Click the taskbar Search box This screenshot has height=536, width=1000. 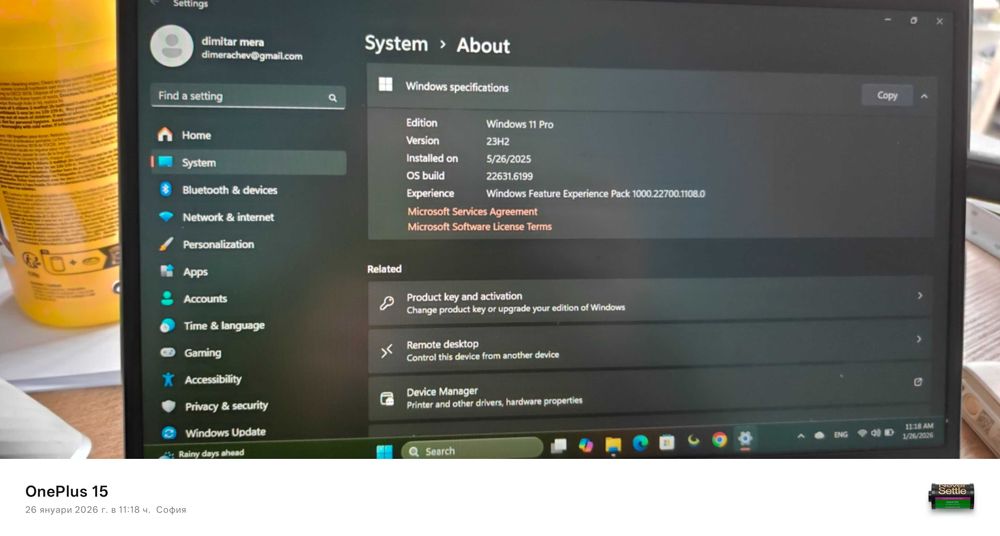click(x=472, y=450)
